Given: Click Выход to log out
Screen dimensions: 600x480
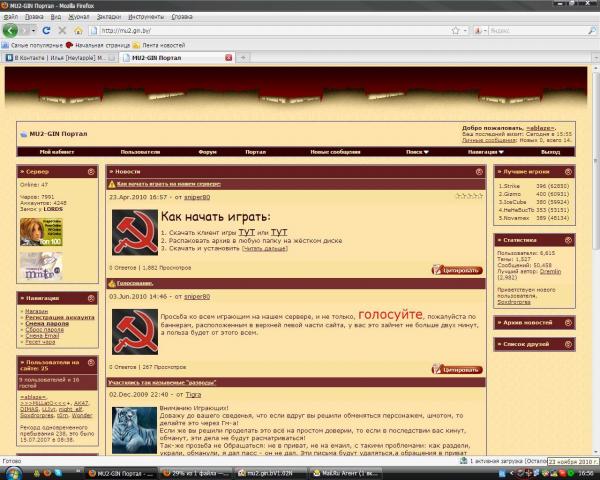Looking at the screenshot, I should coord(550,152).
